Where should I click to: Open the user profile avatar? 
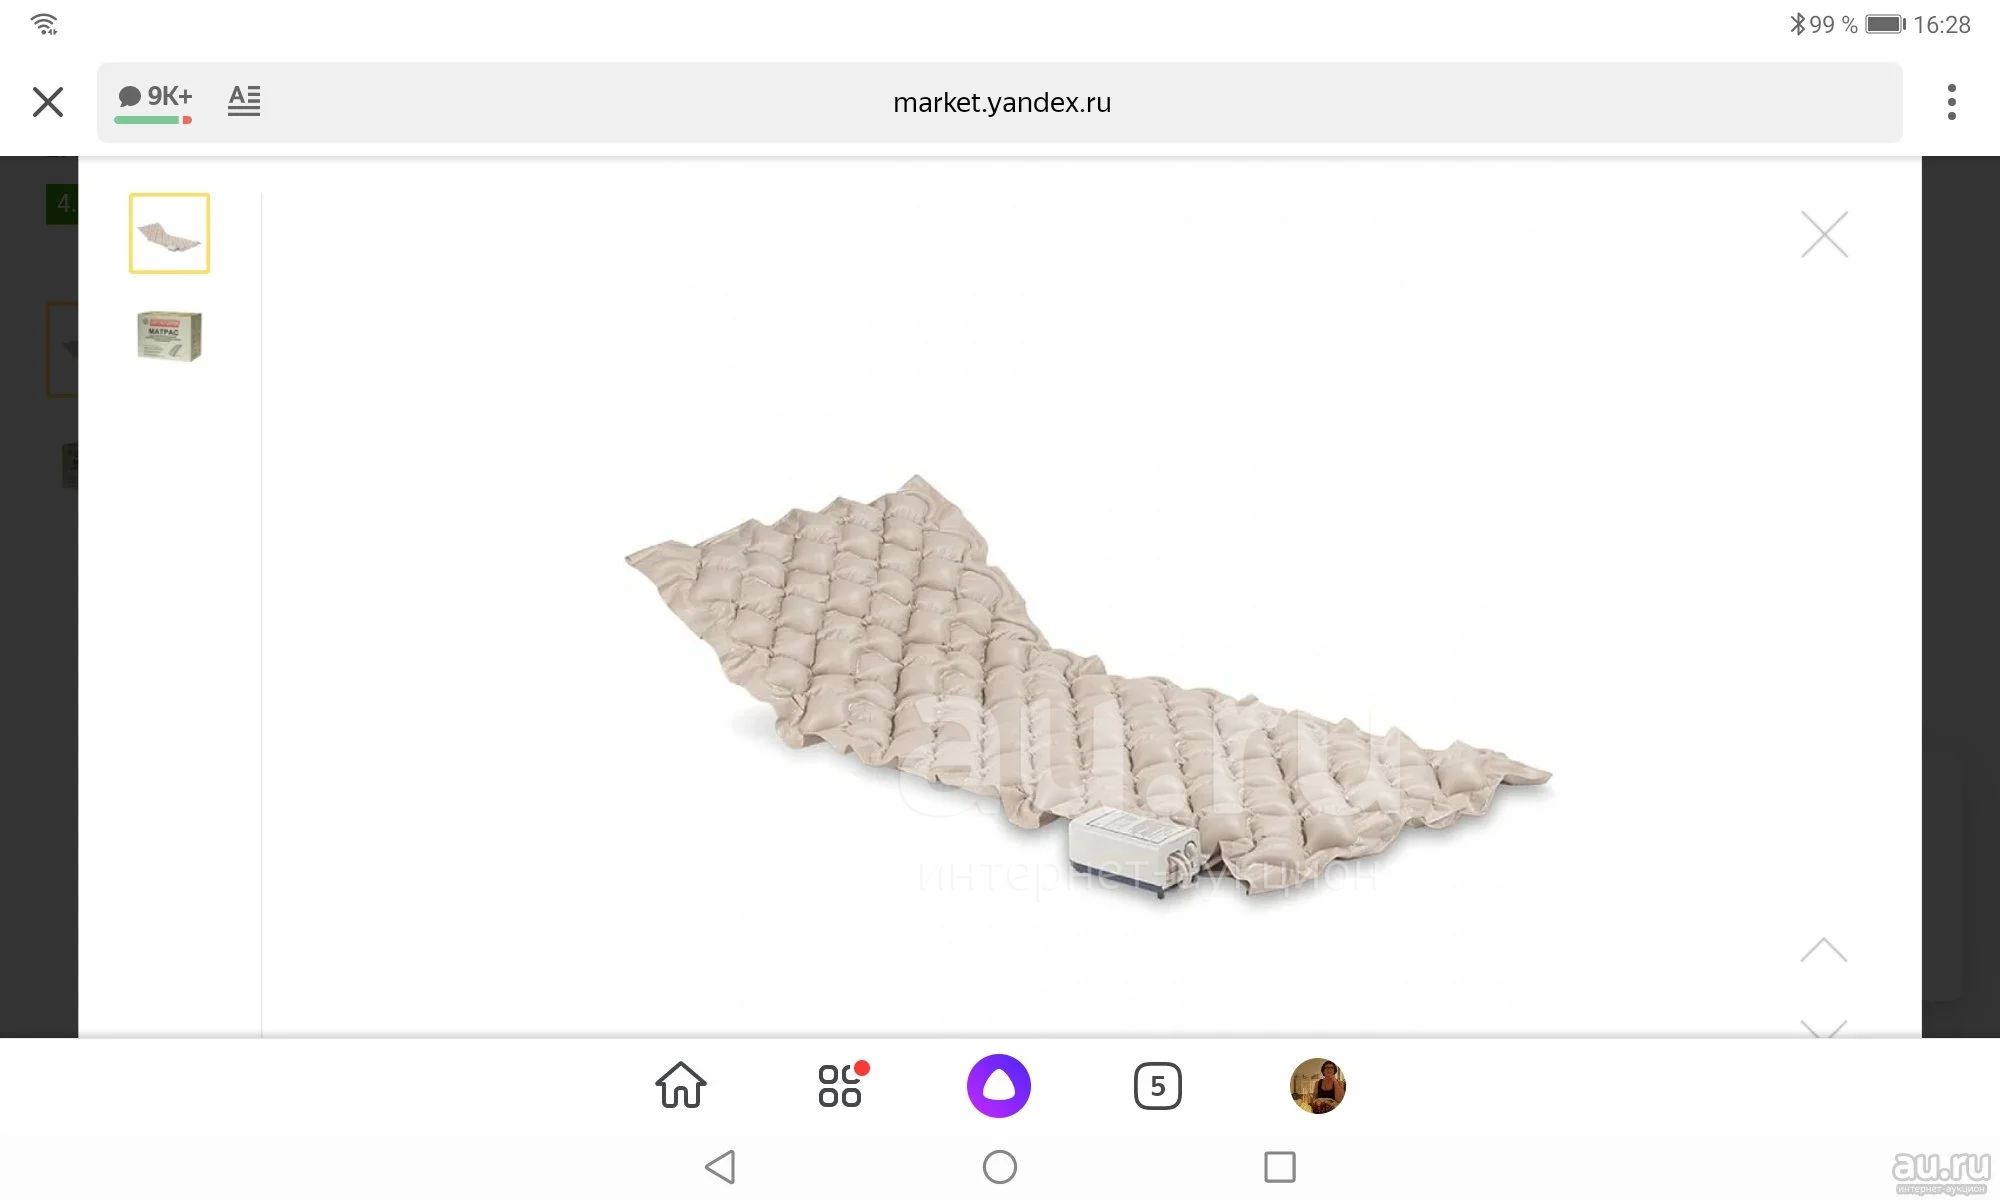coord(1318,1086)
